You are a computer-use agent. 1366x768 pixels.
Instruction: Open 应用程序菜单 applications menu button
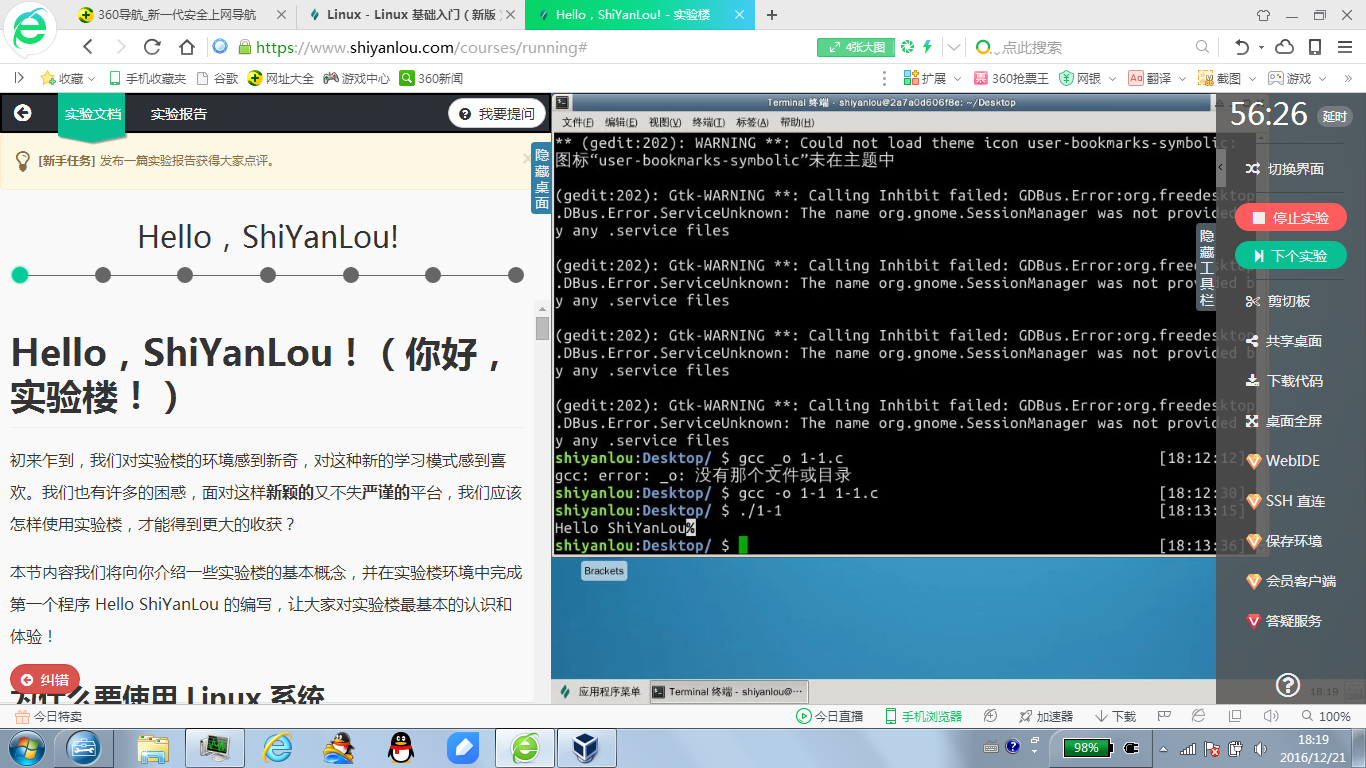[x=601, y=691]
